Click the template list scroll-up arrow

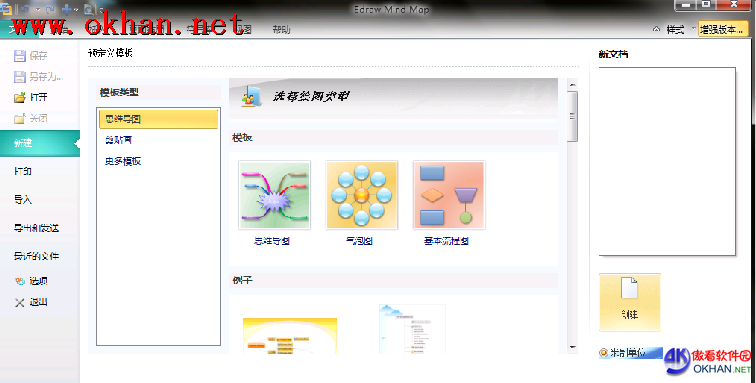572,85
